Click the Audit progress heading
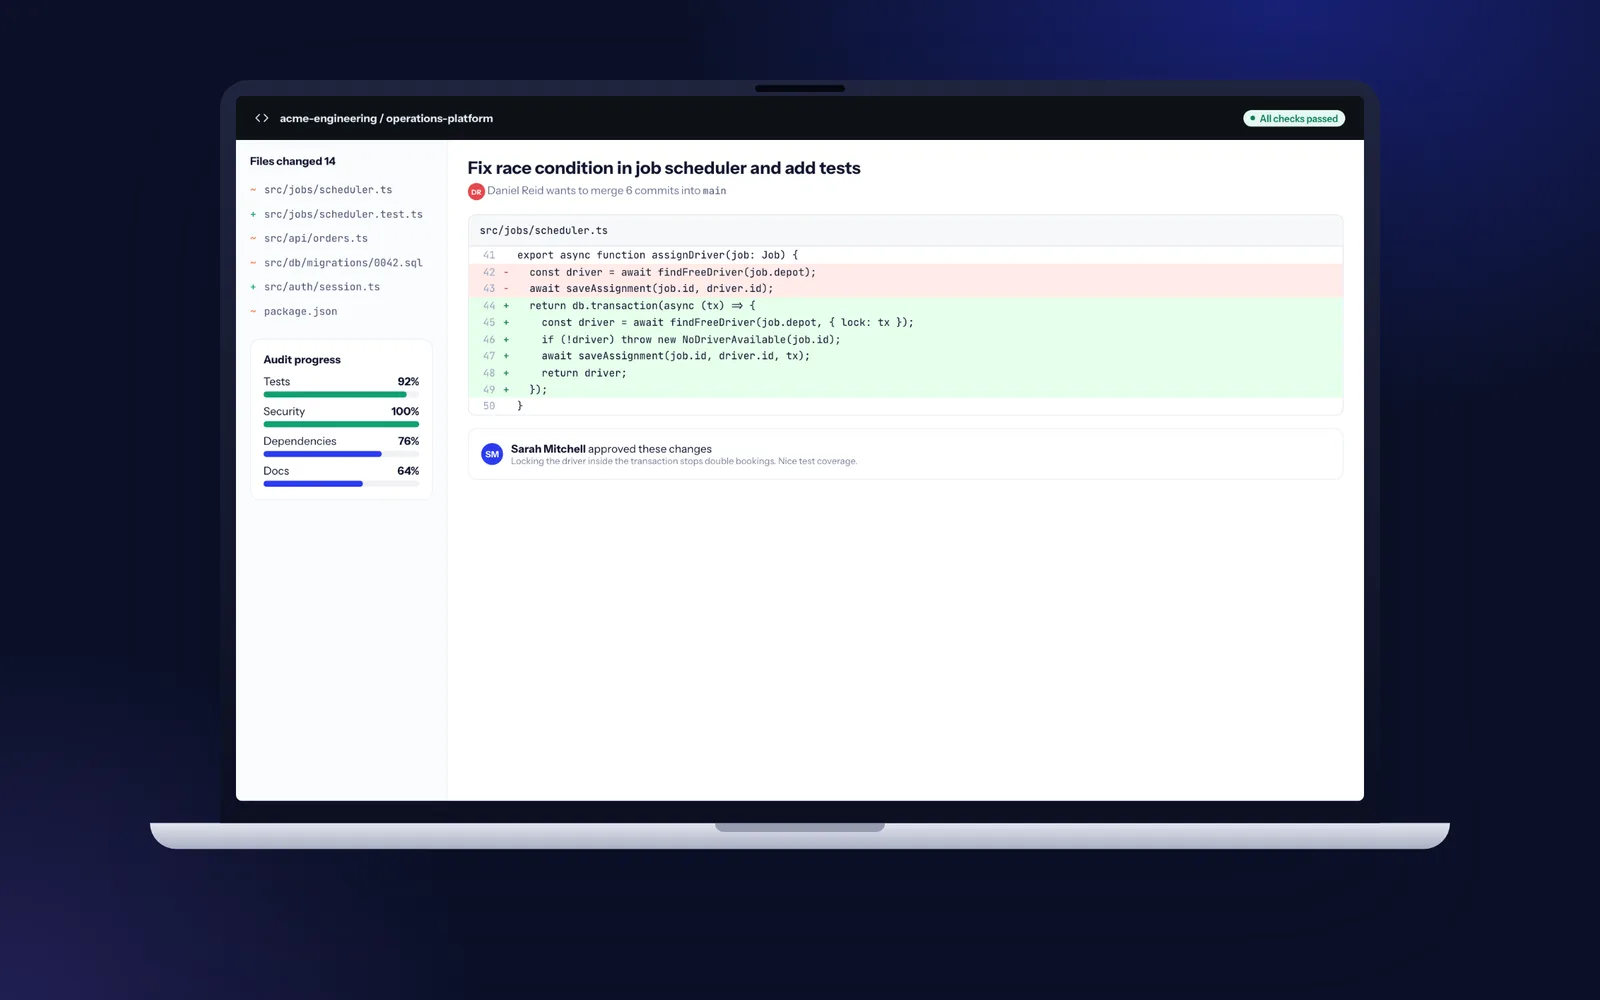1600x1000 pixels. [302, 360]
